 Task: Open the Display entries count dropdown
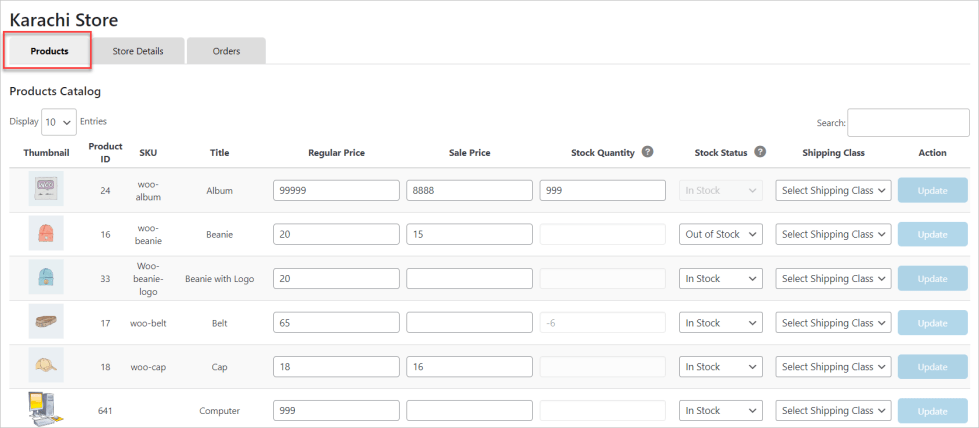coord(59,122)
